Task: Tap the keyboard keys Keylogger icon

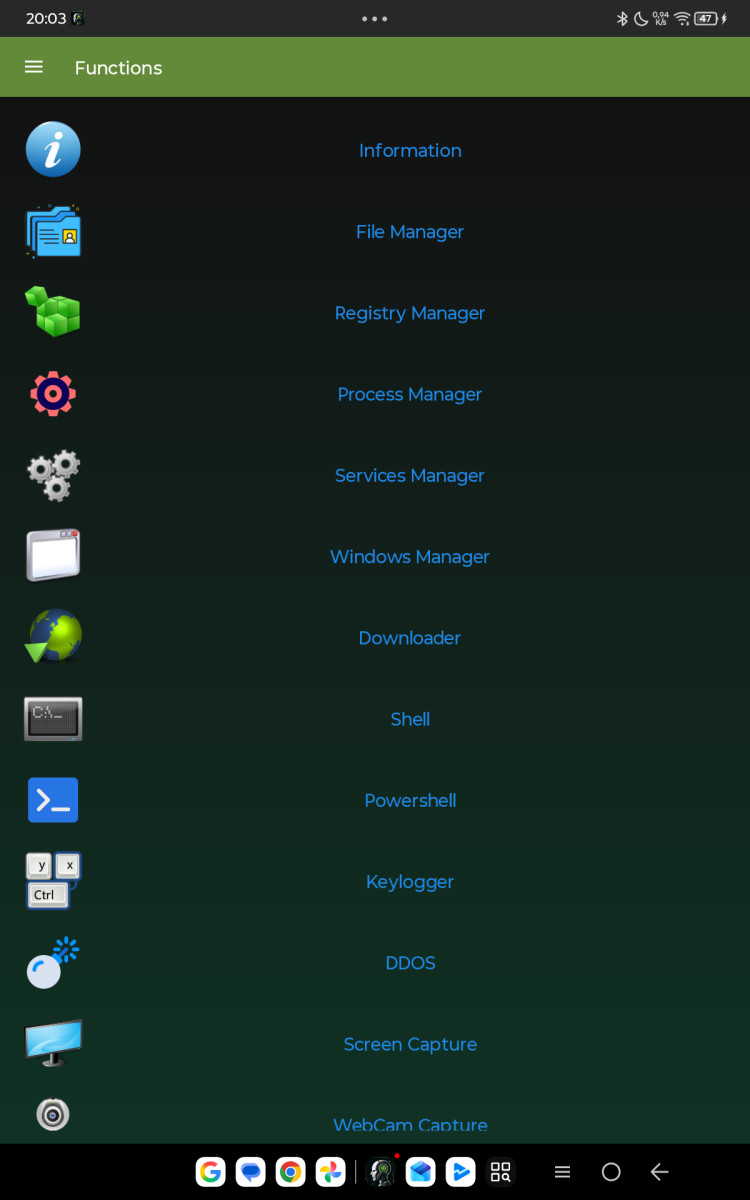Action: pyautogui.click(x=53, y=881)
